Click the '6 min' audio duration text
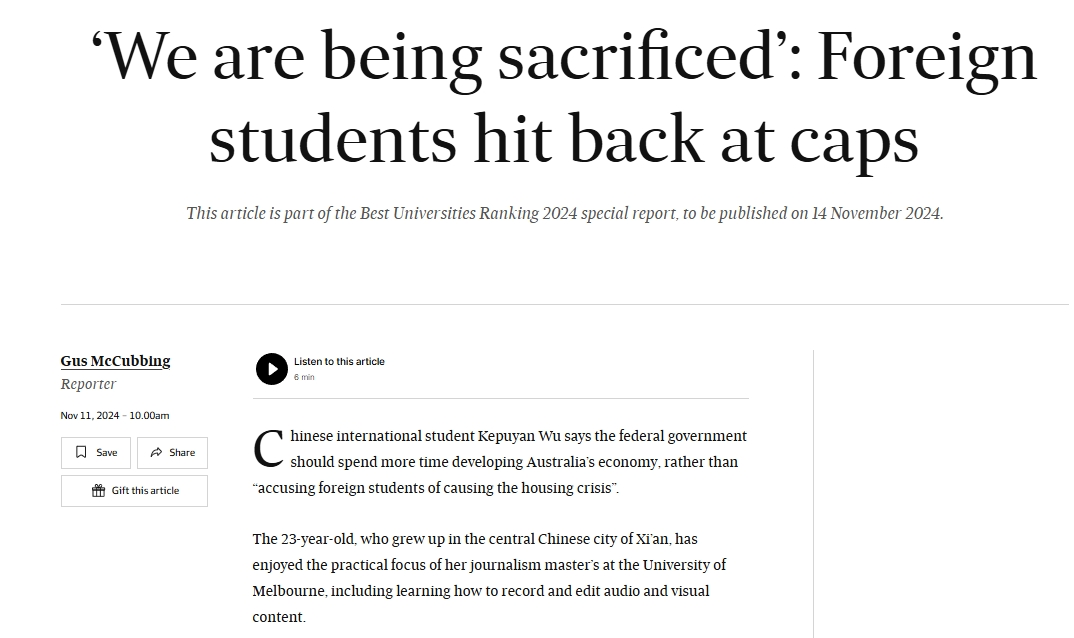Image resolution: width=1074 pixels, height=638 pixels. pyautogui.click(x=304, y=377)
